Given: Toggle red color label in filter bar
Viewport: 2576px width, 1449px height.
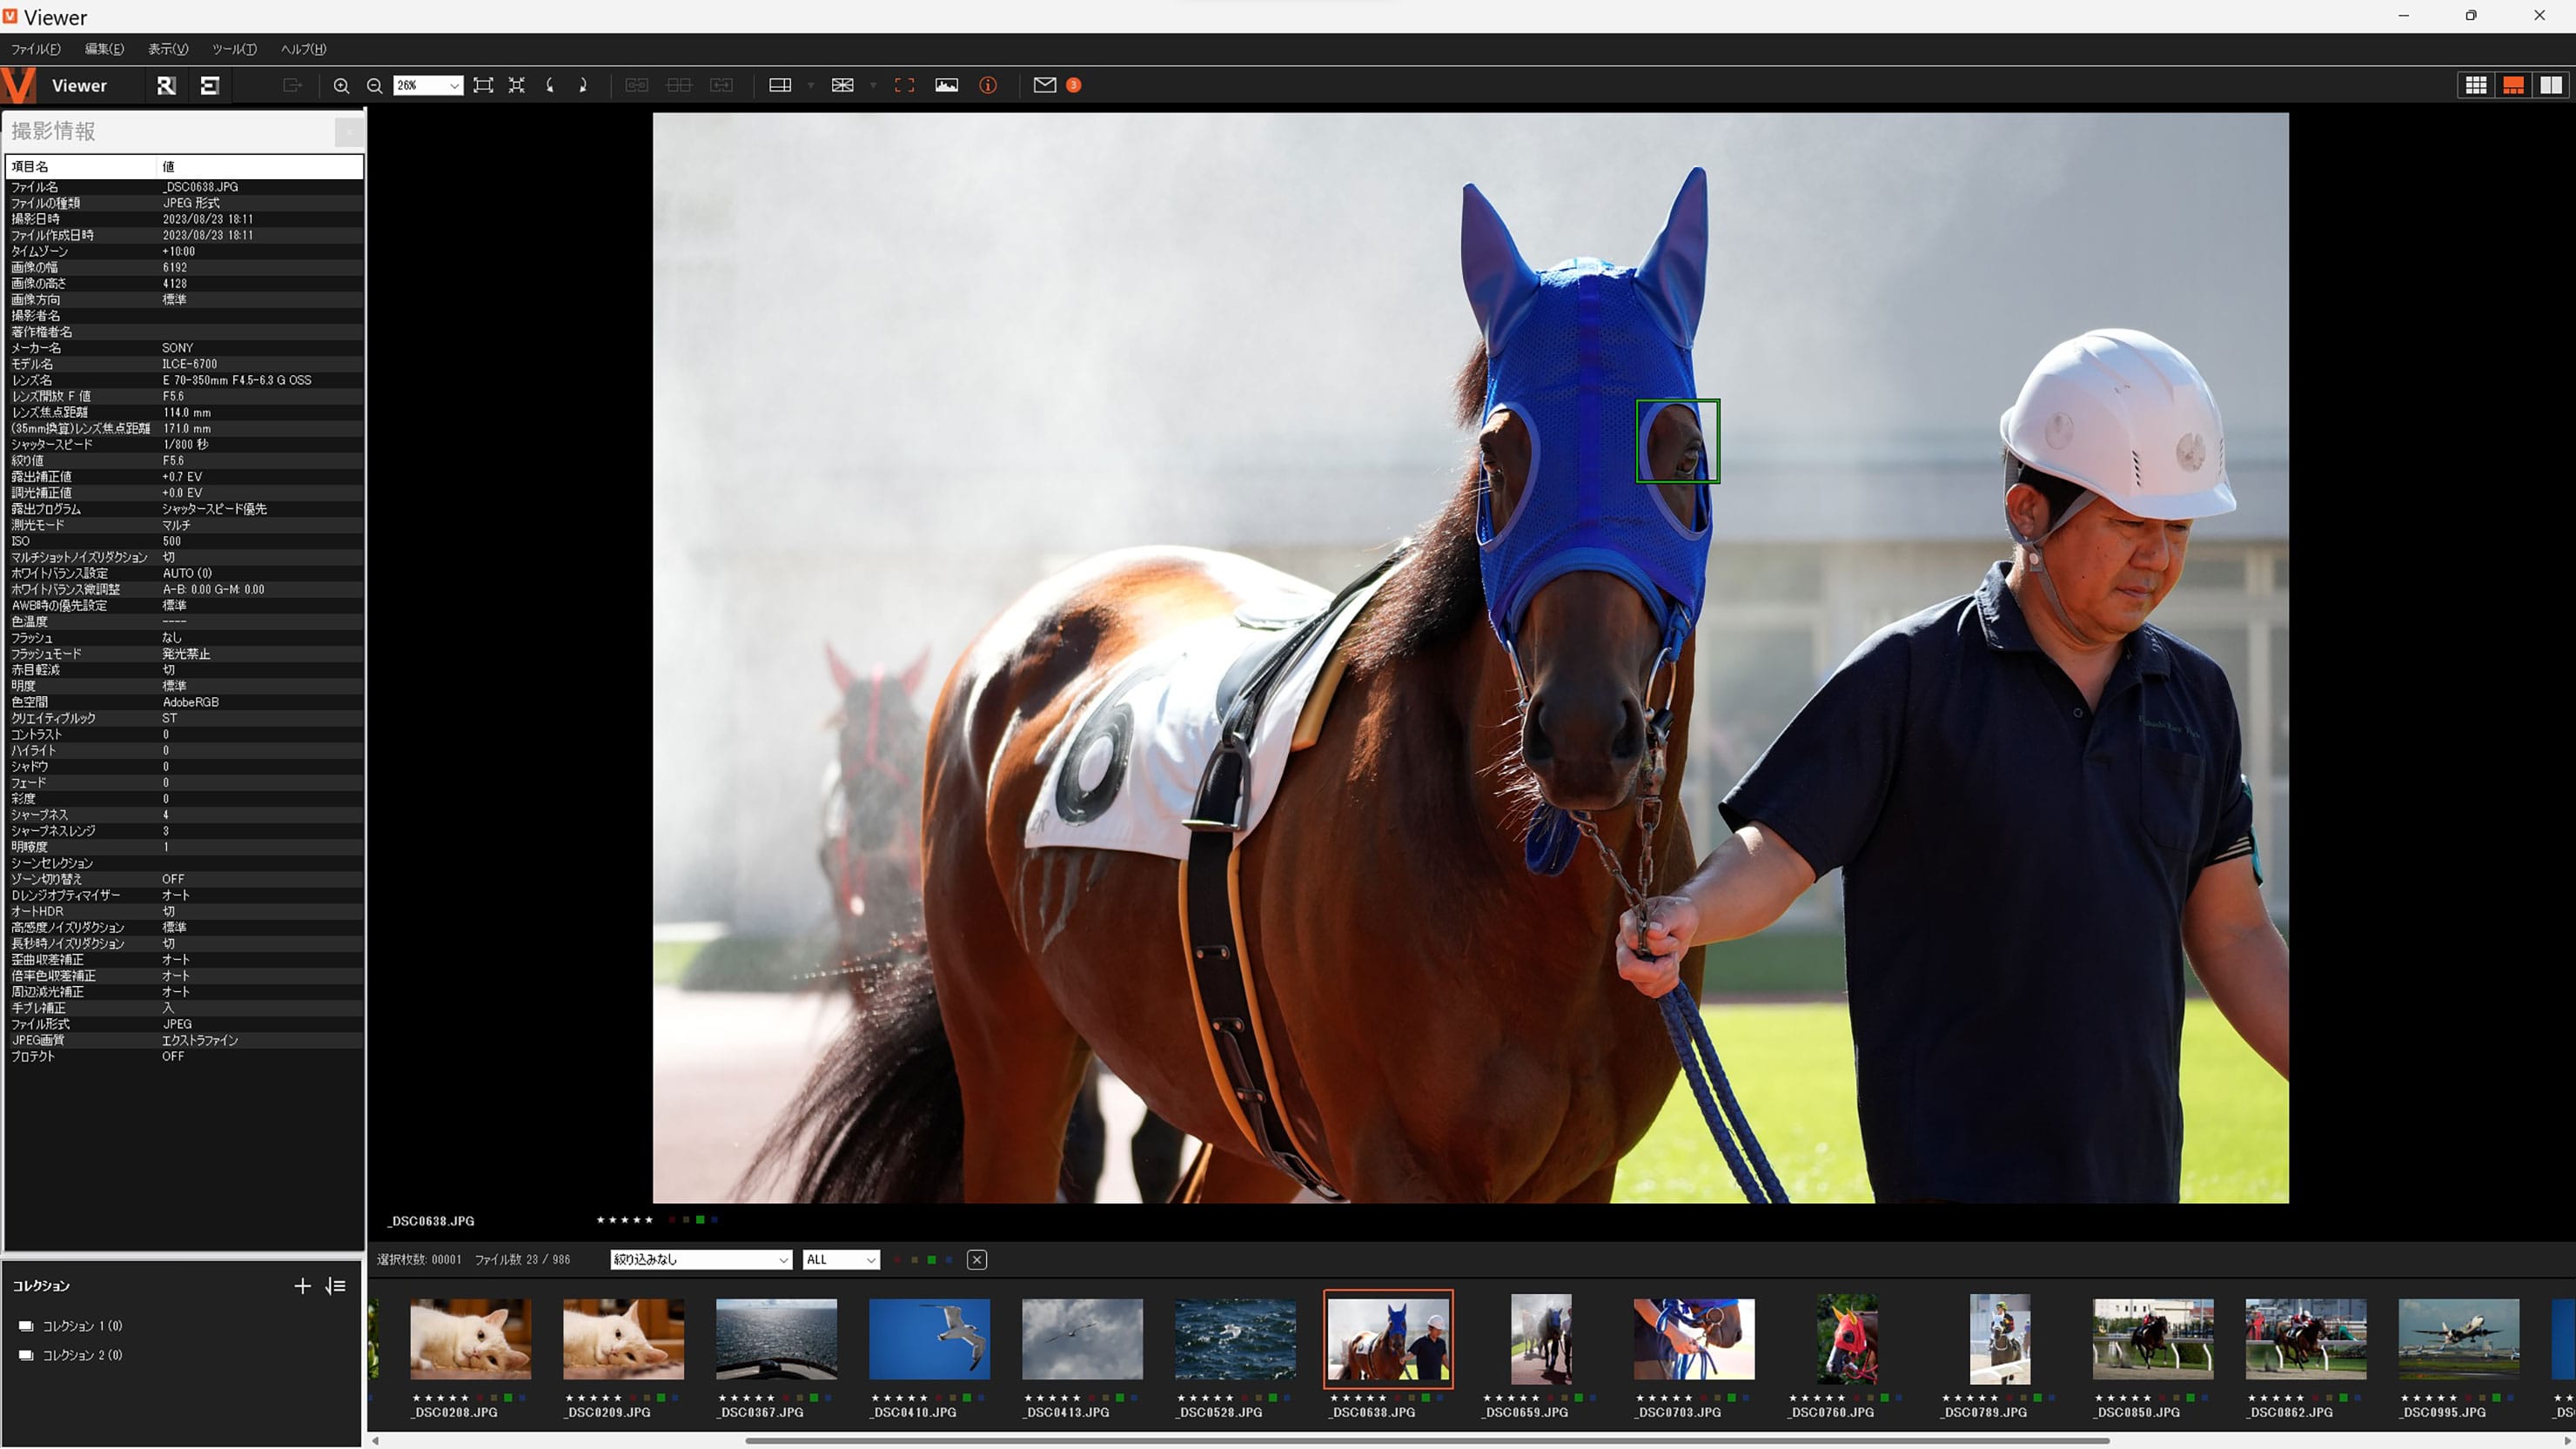Looking at the screenshot, I should coord(896,1259).
